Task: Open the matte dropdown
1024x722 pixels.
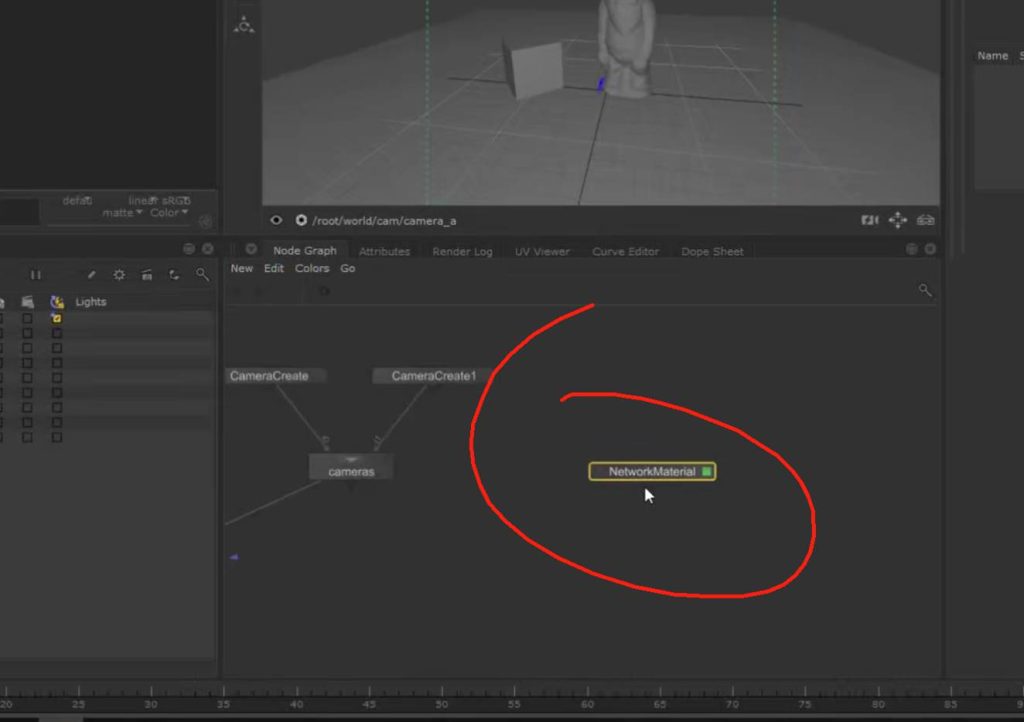Action: tap(122, 212)
